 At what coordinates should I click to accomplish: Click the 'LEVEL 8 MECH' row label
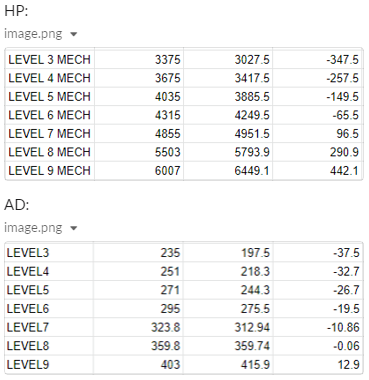pos(50,152)
